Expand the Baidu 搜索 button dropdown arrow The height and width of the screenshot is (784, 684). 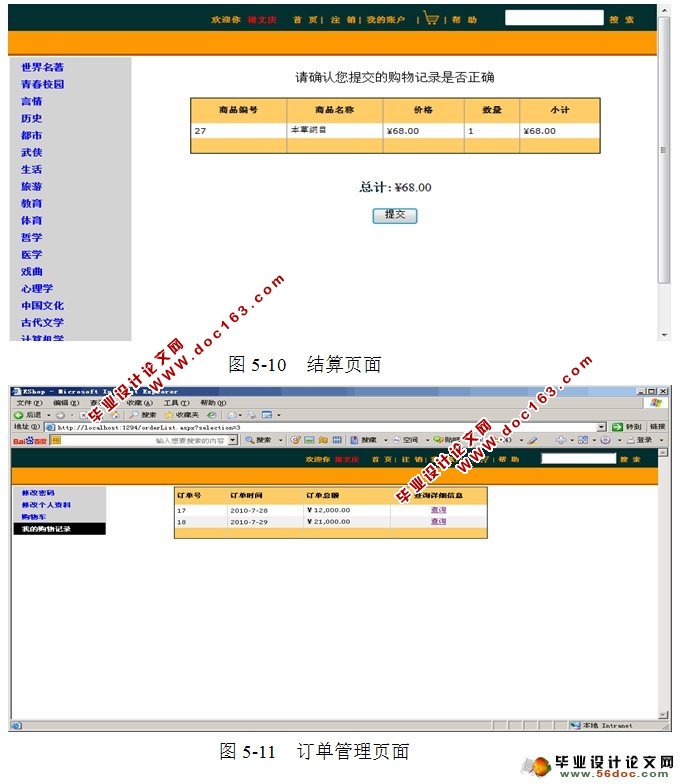(x=280, y=440)
